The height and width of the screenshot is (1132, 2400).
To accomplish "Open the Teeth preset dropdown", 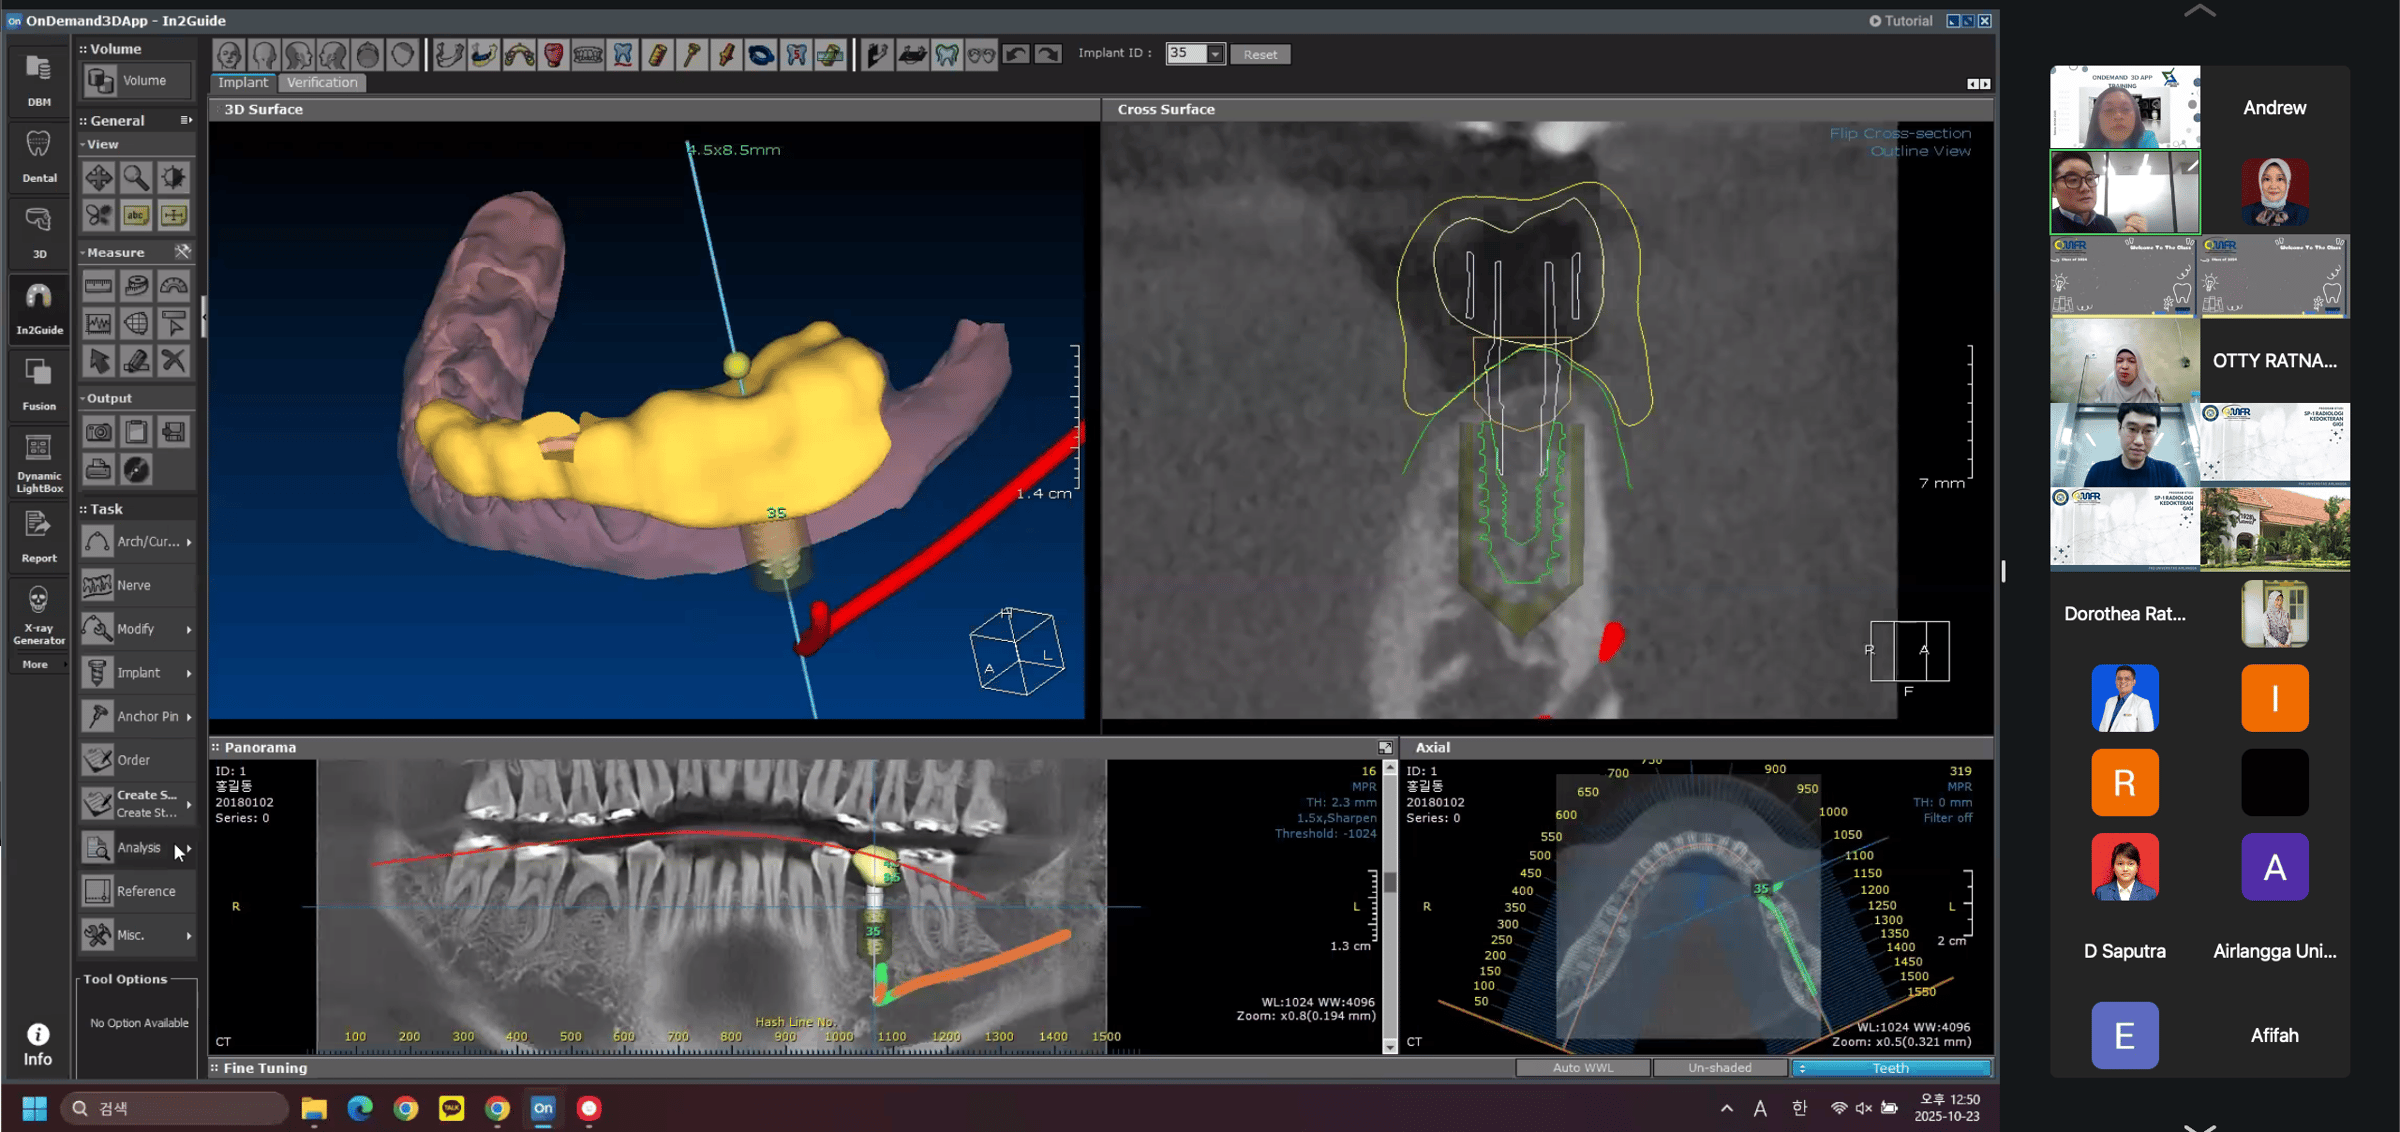I will click(1890, 1068).
